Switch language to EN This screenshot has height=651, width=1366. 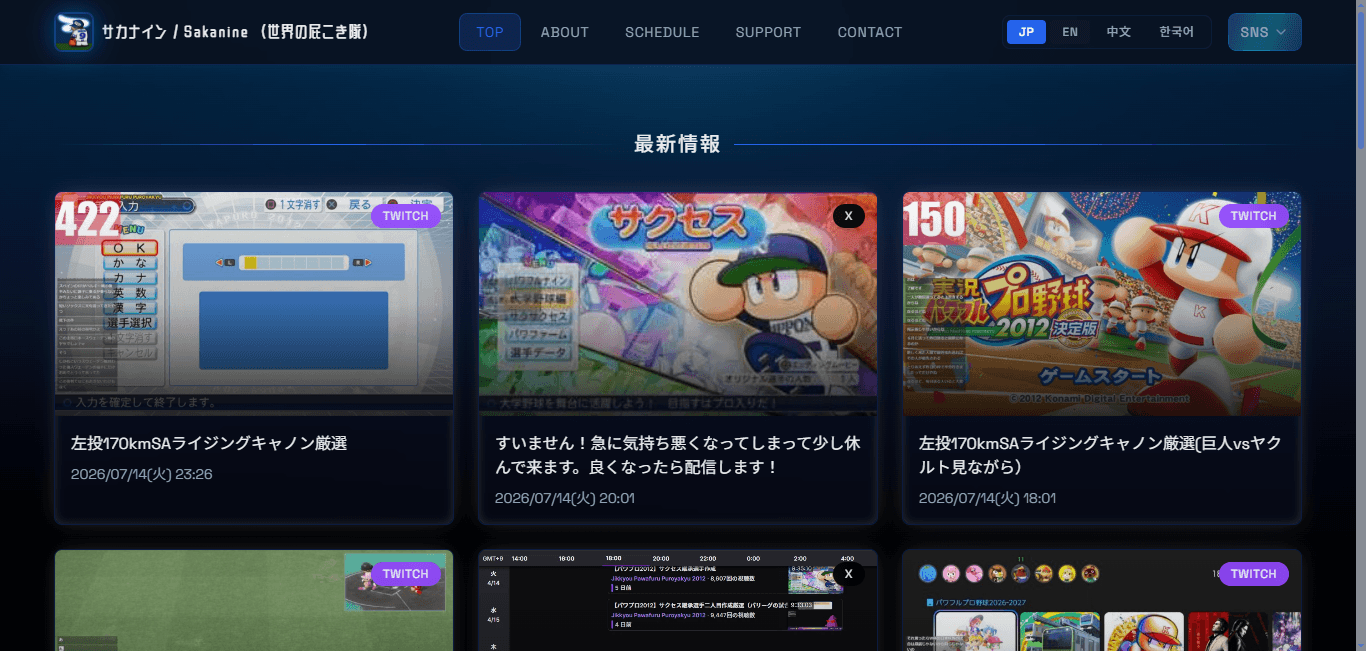click(1070, 32)
